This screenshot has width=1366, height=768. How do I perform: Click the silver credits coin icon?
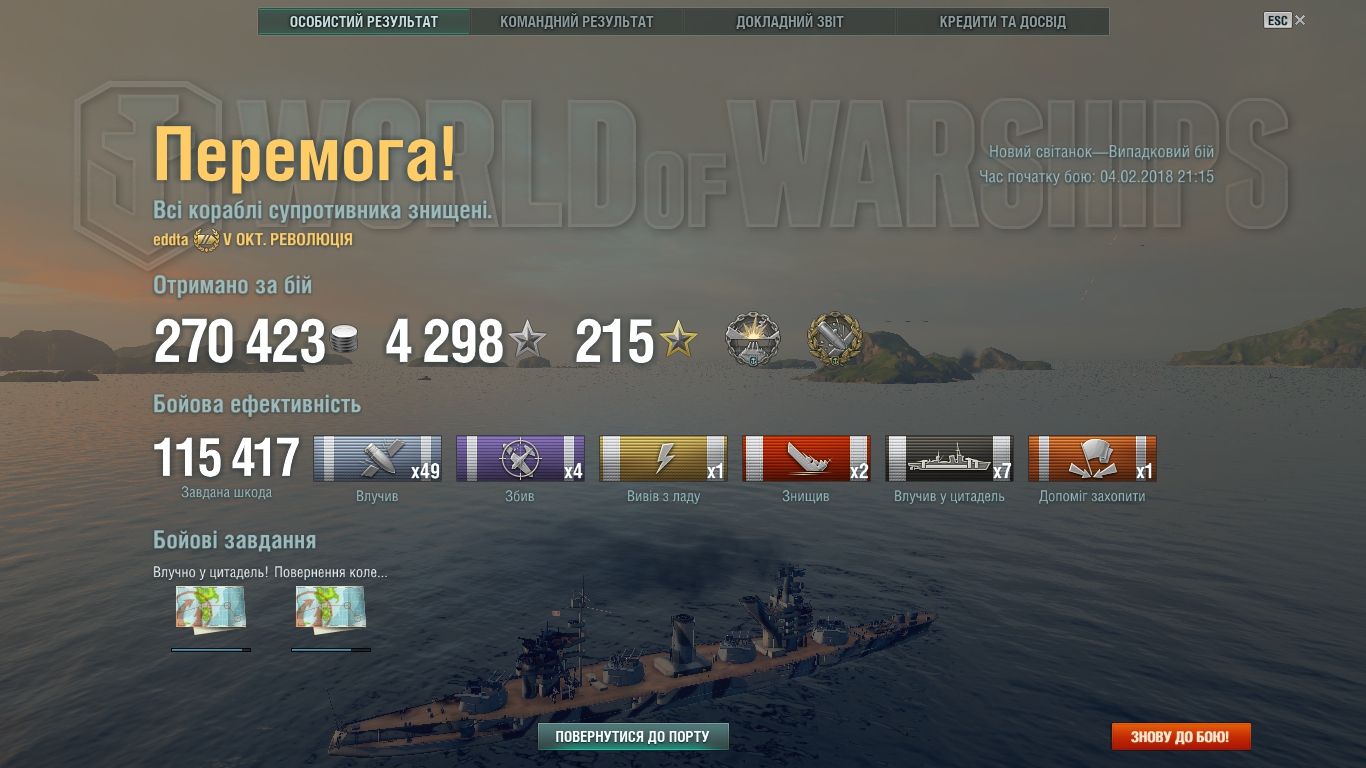[x=343, y=340]
